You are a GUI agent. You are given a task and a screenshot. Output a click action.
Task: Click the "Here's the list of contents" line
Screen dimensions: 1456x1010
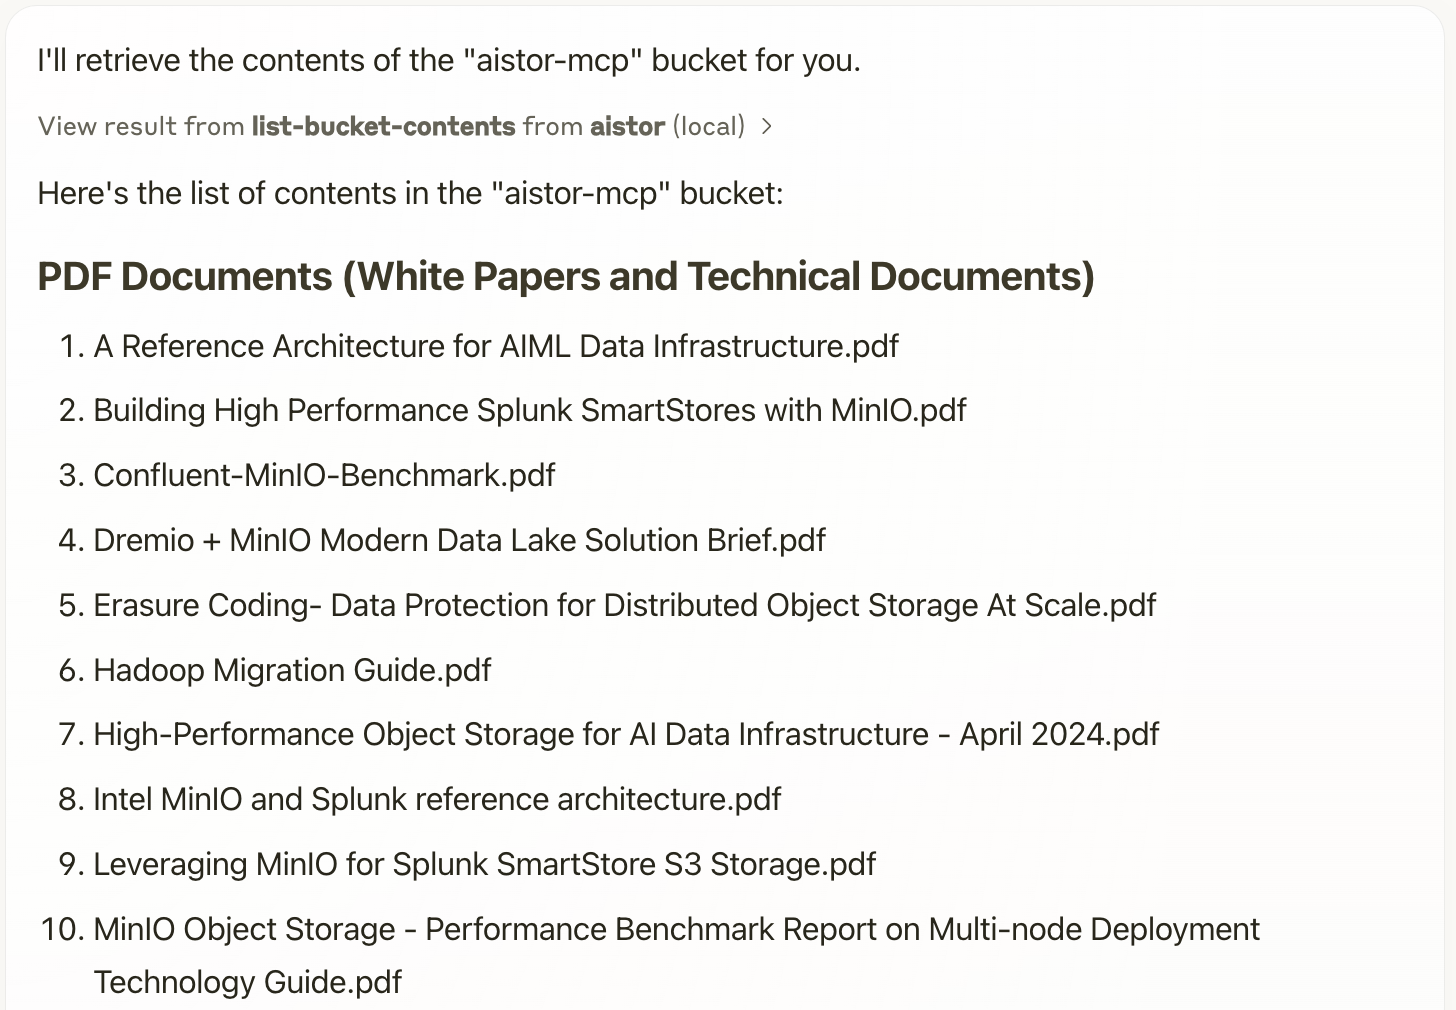[410, 193]
